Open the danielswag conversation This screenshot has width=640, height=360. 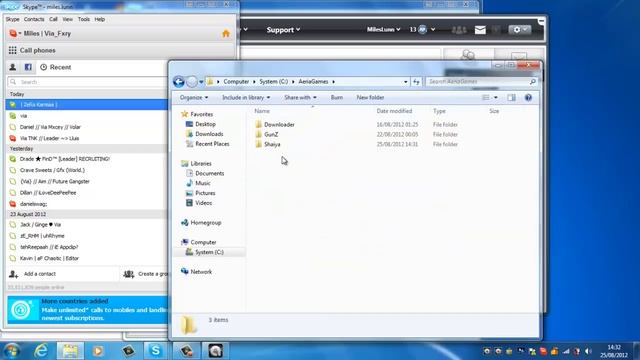click(87, 204)
